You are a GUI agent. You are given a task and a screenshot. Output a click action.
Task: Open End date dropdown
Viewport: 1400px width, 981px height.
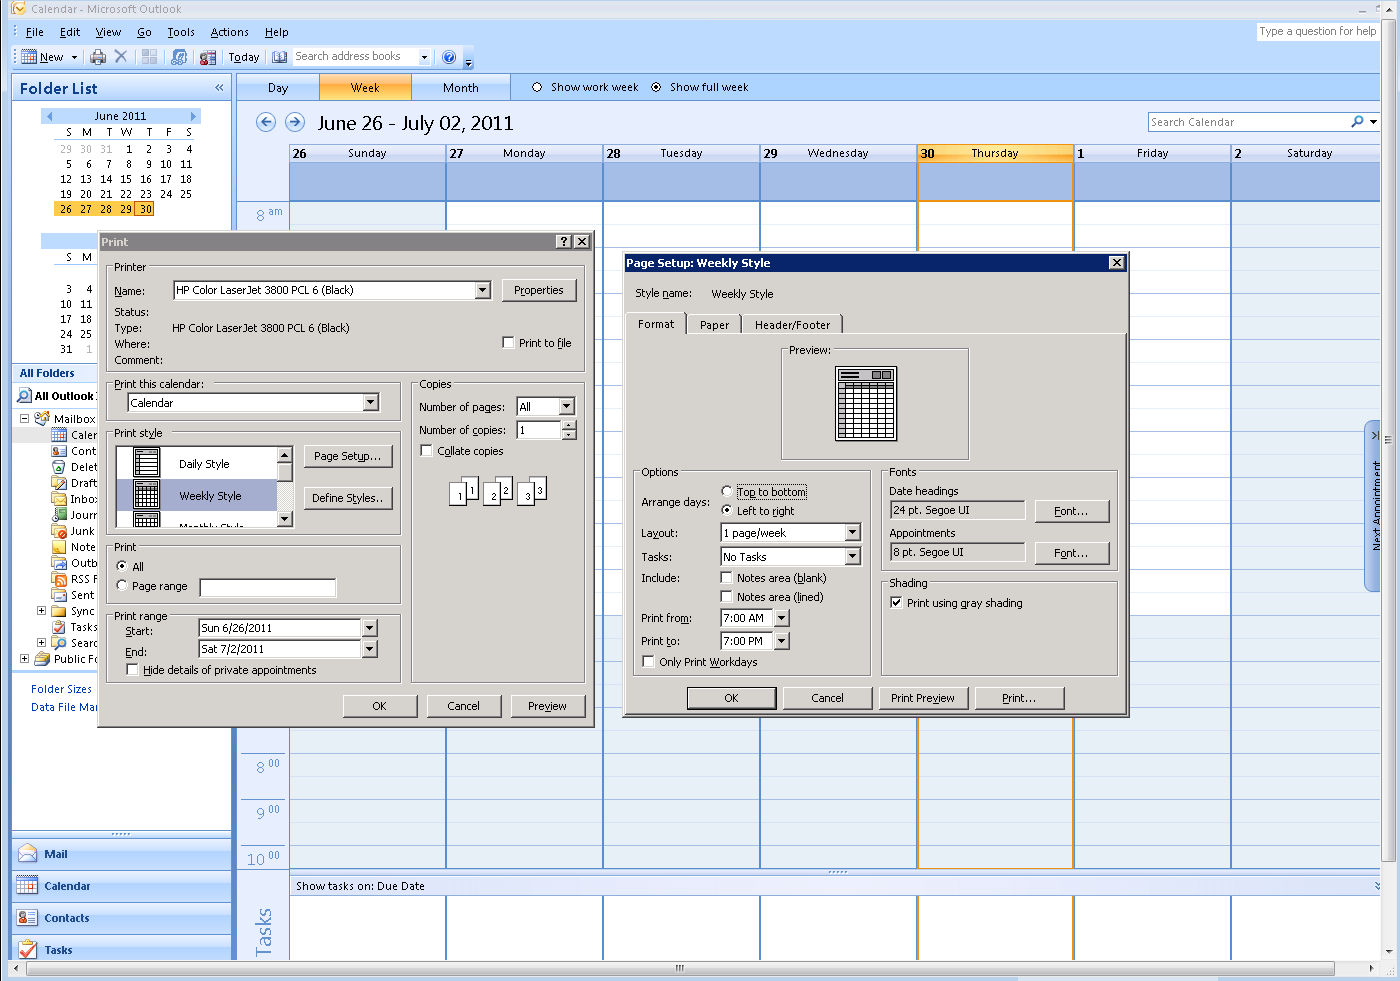point(369,649)
